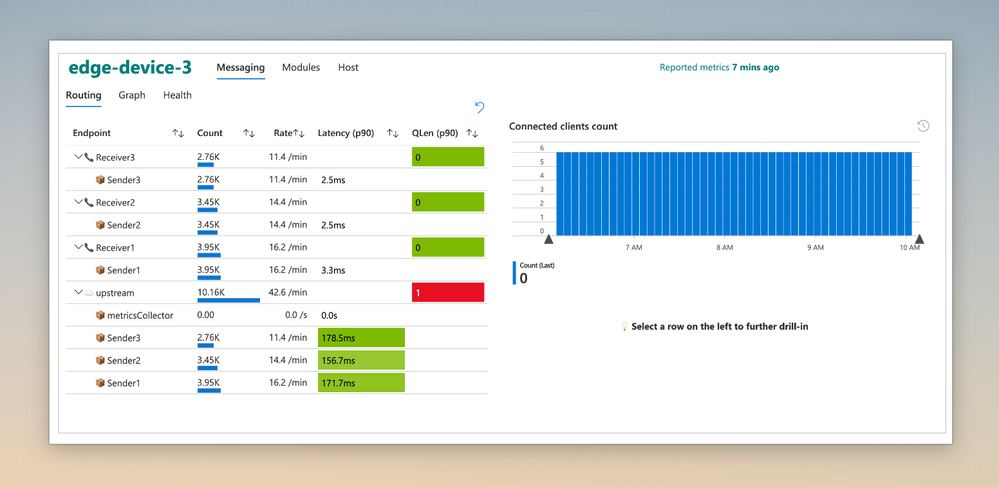Collapse the Receiver2 endpoint row
The width and height of the screenshot is (999, 487).
point(78,202)
